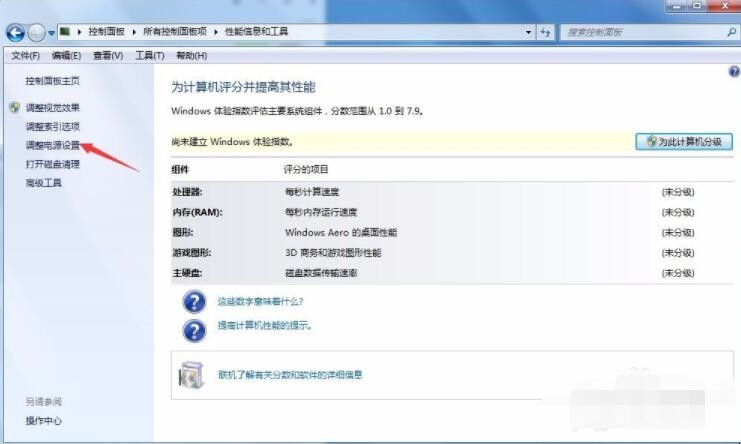Click the software box icon
741x444 pixels.
click(x=191, y=375)
